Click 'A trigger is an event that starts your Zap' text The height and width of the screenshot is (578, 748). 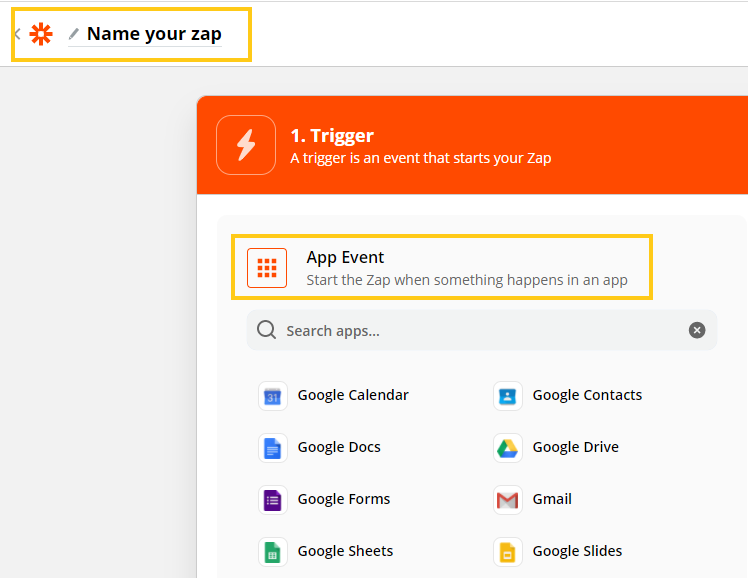[x=421, y=158]
